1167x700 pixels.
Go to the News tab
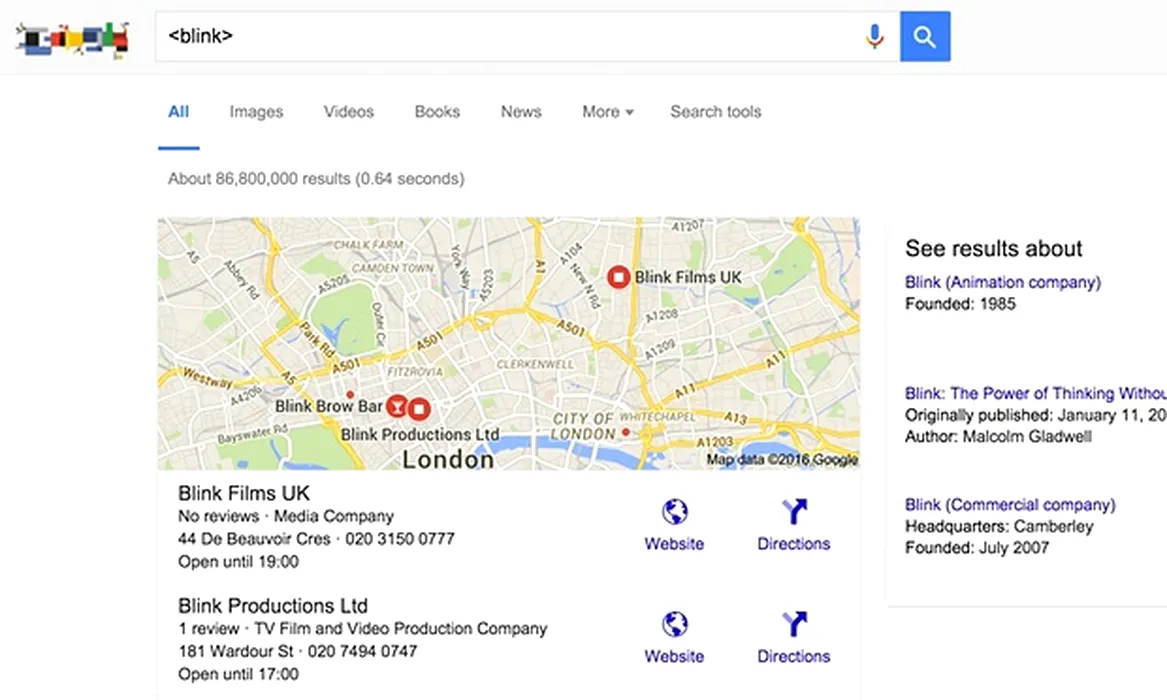pos(521,112)
